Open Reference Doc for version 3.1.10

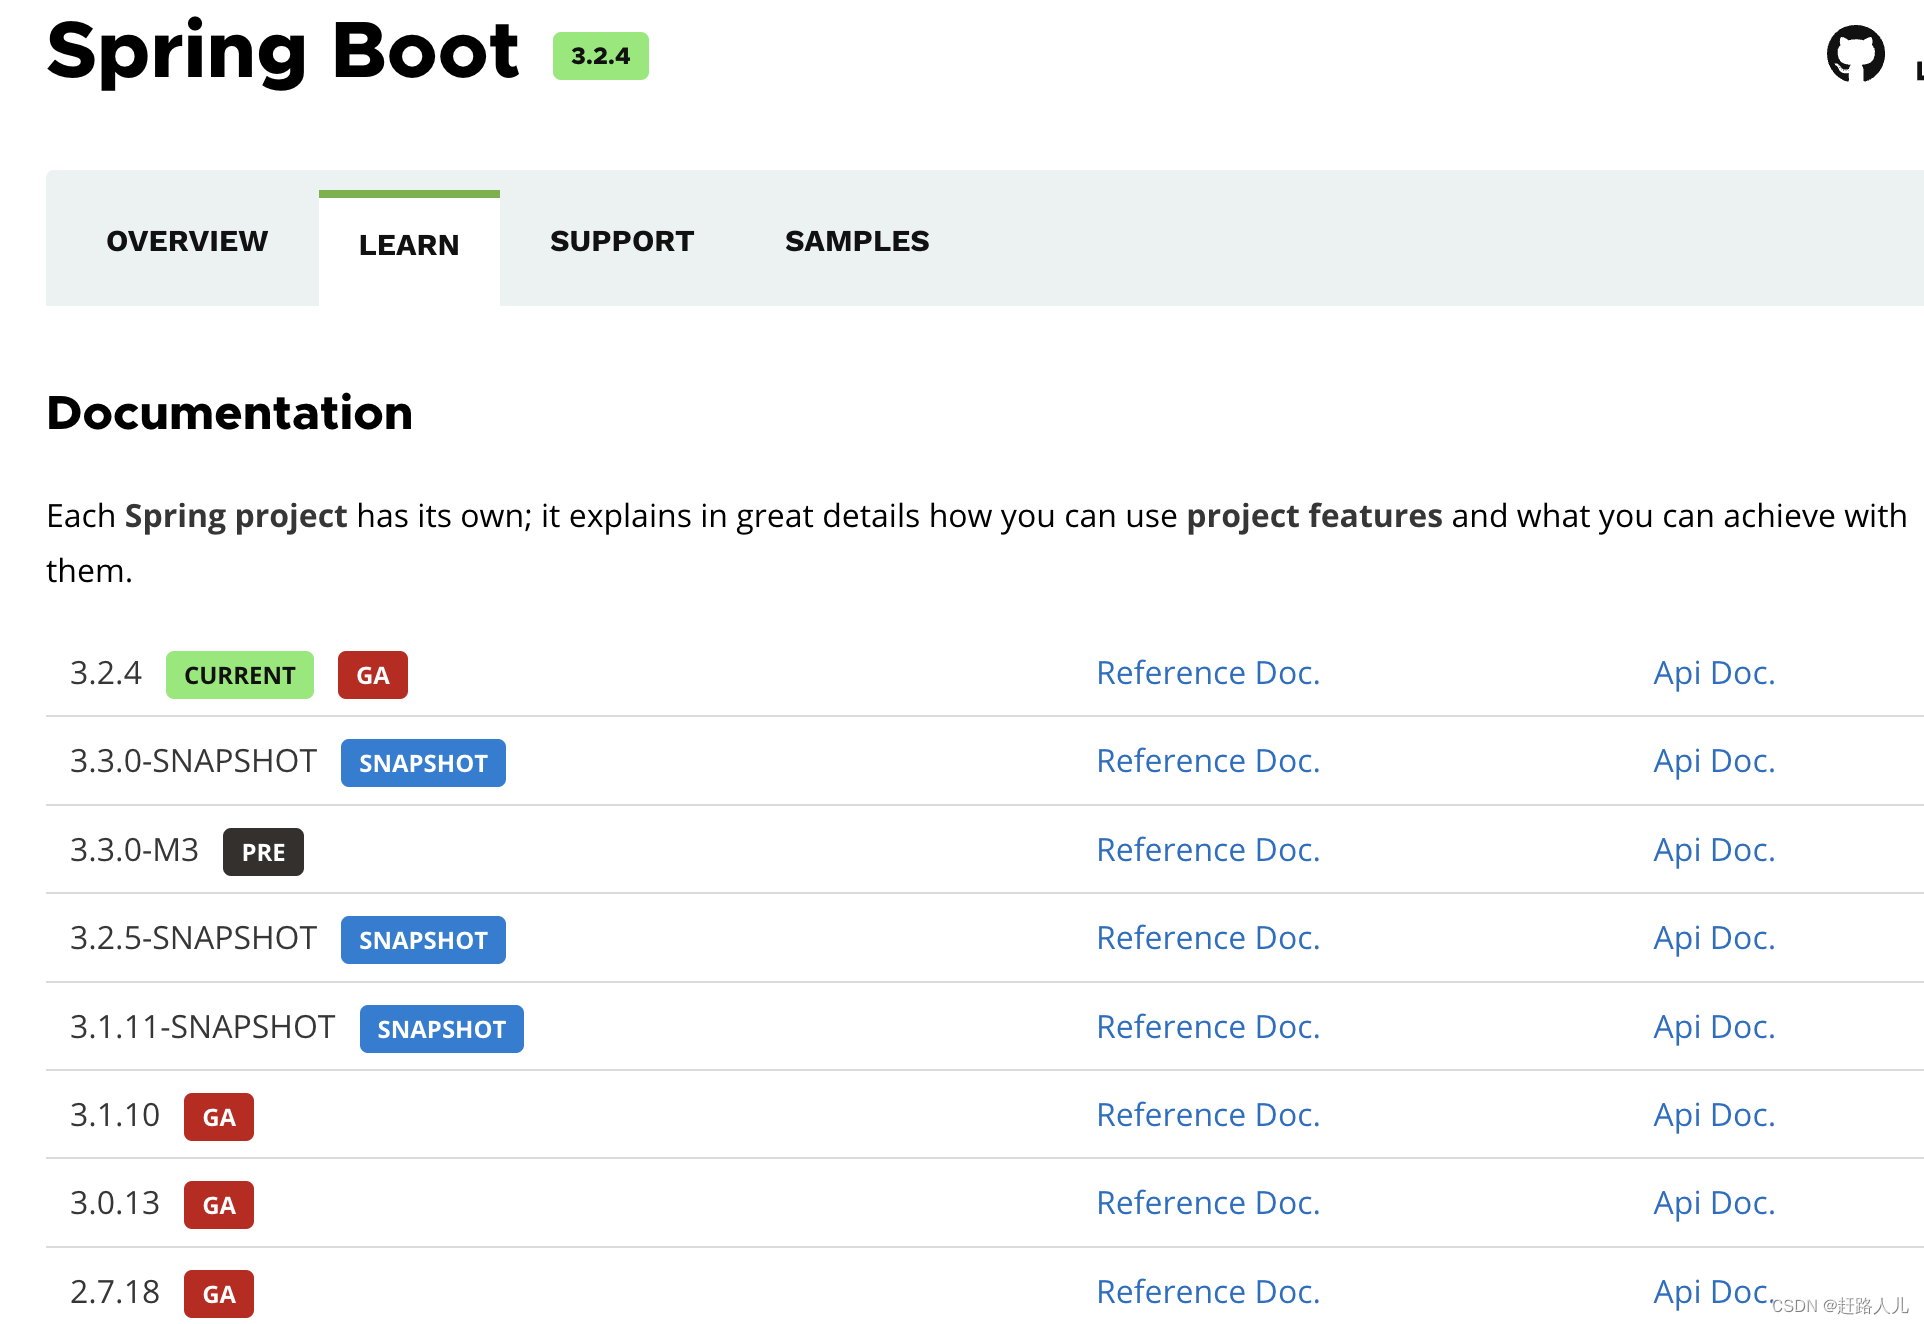[1208, 1115]
